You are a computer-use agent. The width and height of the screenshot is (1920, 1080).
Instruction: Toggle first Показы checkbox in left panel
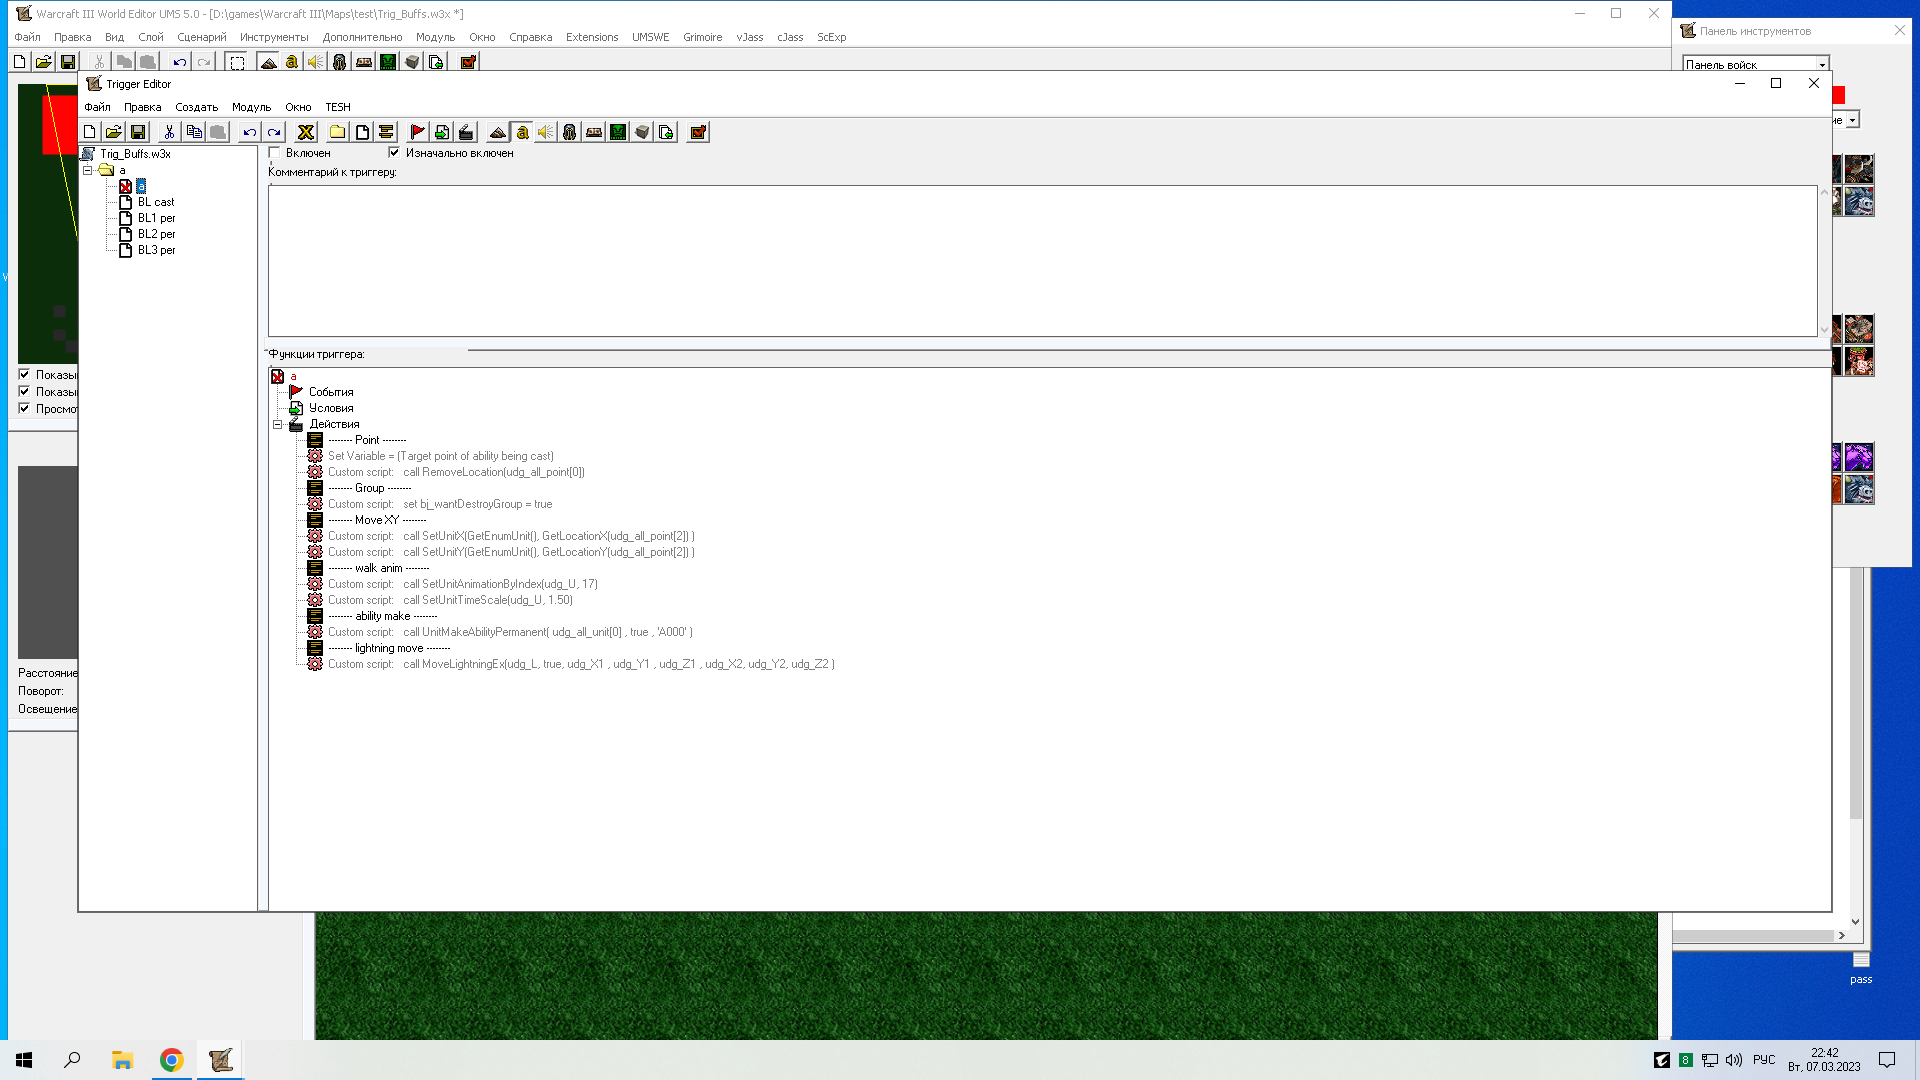pyautogui.click(x=24, y=375)
